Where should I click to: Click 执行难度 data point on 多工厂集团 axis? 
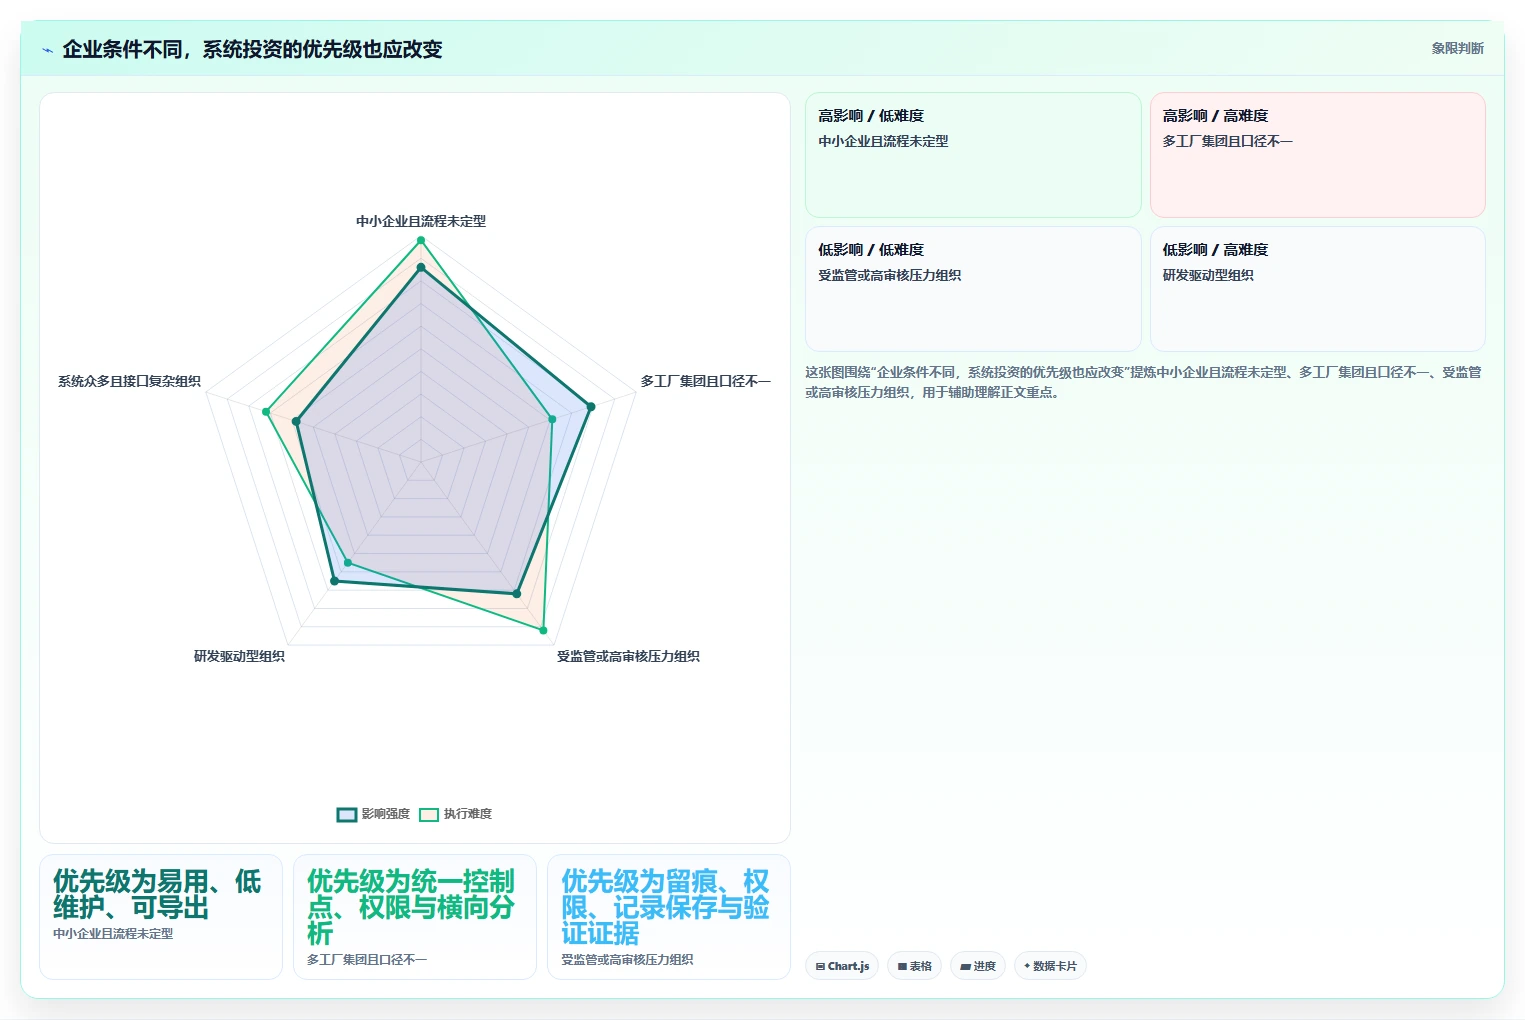(552, 419)
